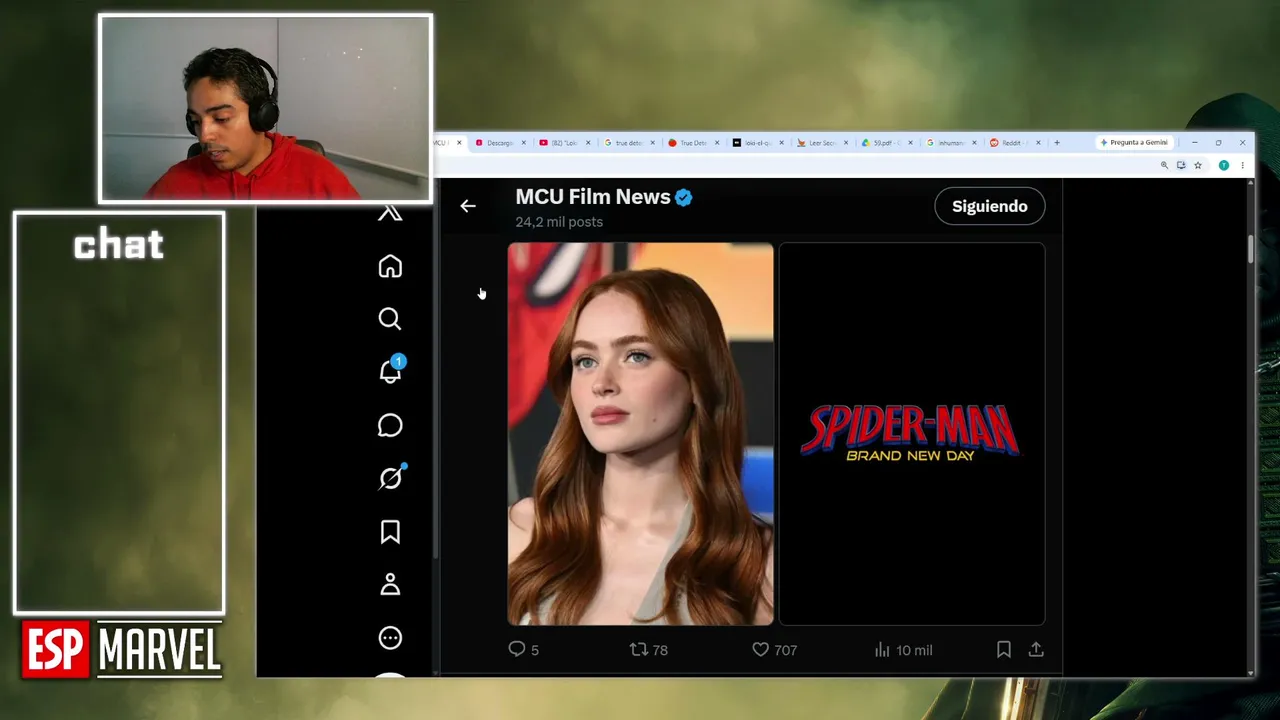1280x720 pixels.
Task: Open the X chat messages icon
Action: tap(390, 425)
